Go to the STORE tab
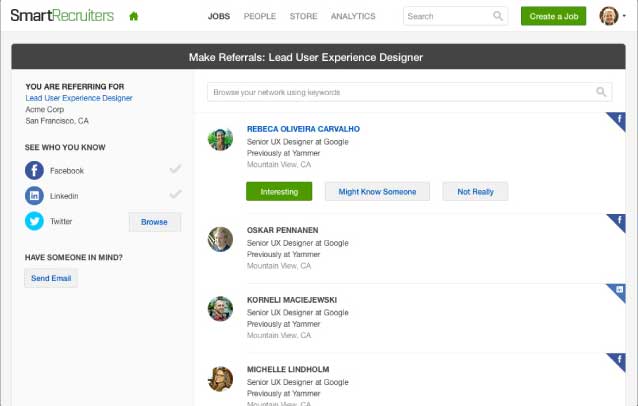The image size is (638, 406). click(304, 16)
